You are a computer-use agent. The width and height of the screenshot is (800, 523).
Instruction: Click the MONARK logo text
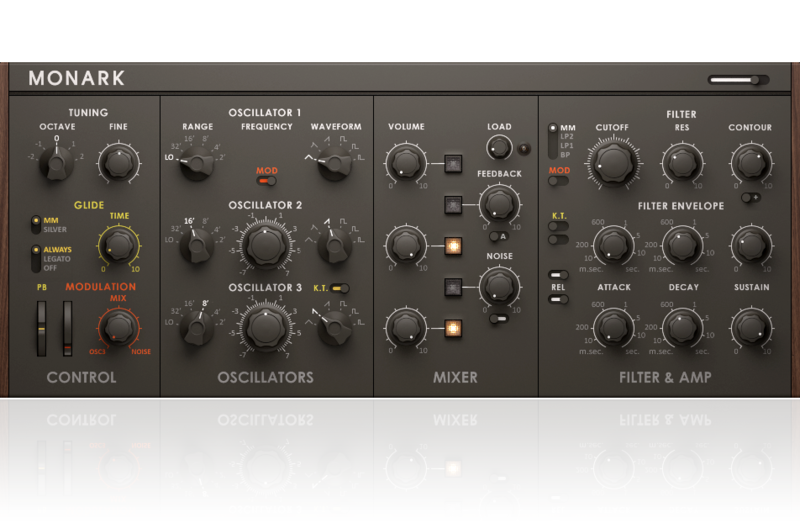(x=77, y=79)
